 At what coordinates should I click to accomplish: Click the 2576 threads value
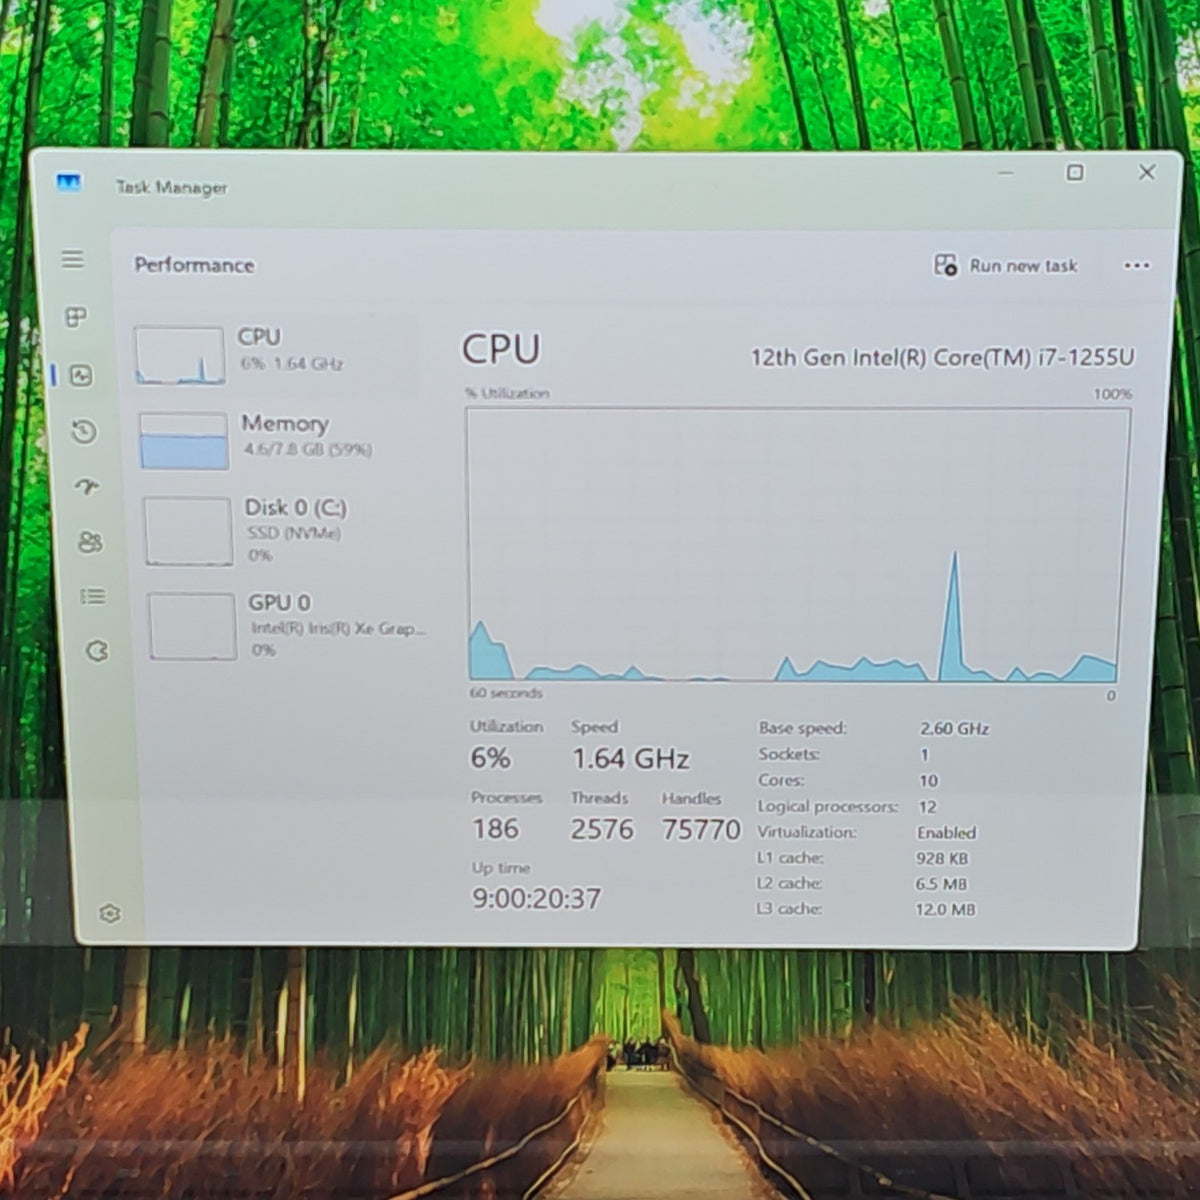click(x=602, y=830)
